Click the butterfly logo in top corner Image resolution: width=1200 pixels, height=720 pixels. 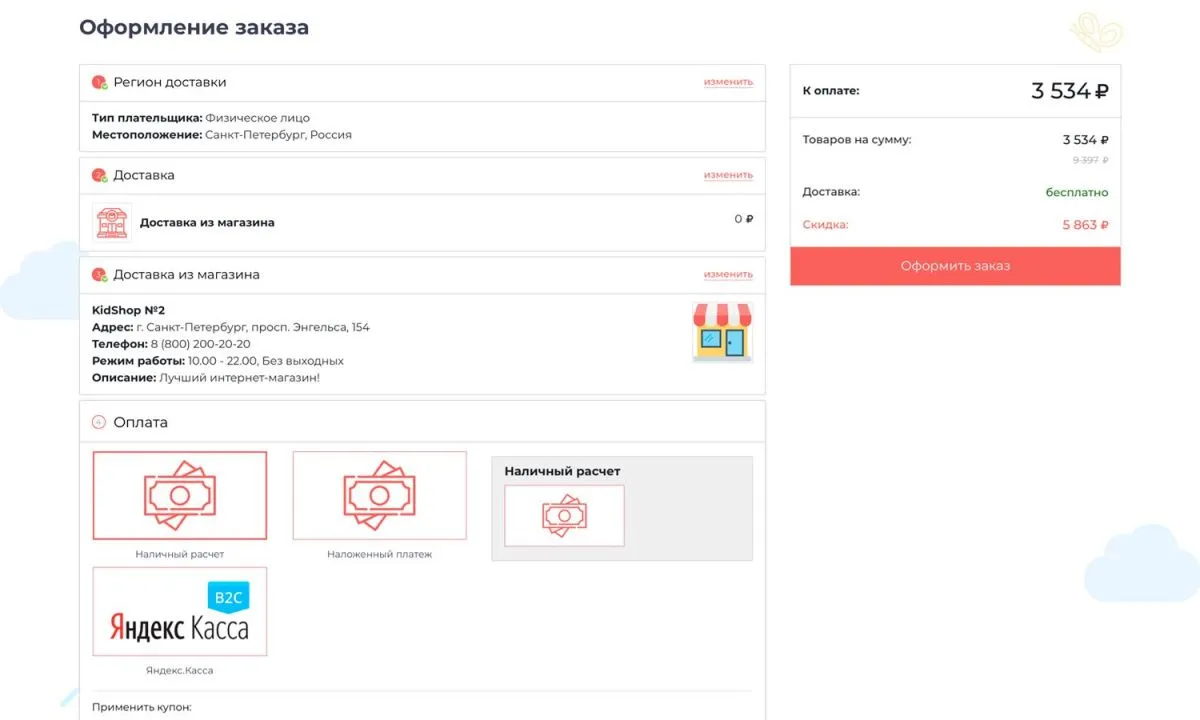tap(1096, 30)
